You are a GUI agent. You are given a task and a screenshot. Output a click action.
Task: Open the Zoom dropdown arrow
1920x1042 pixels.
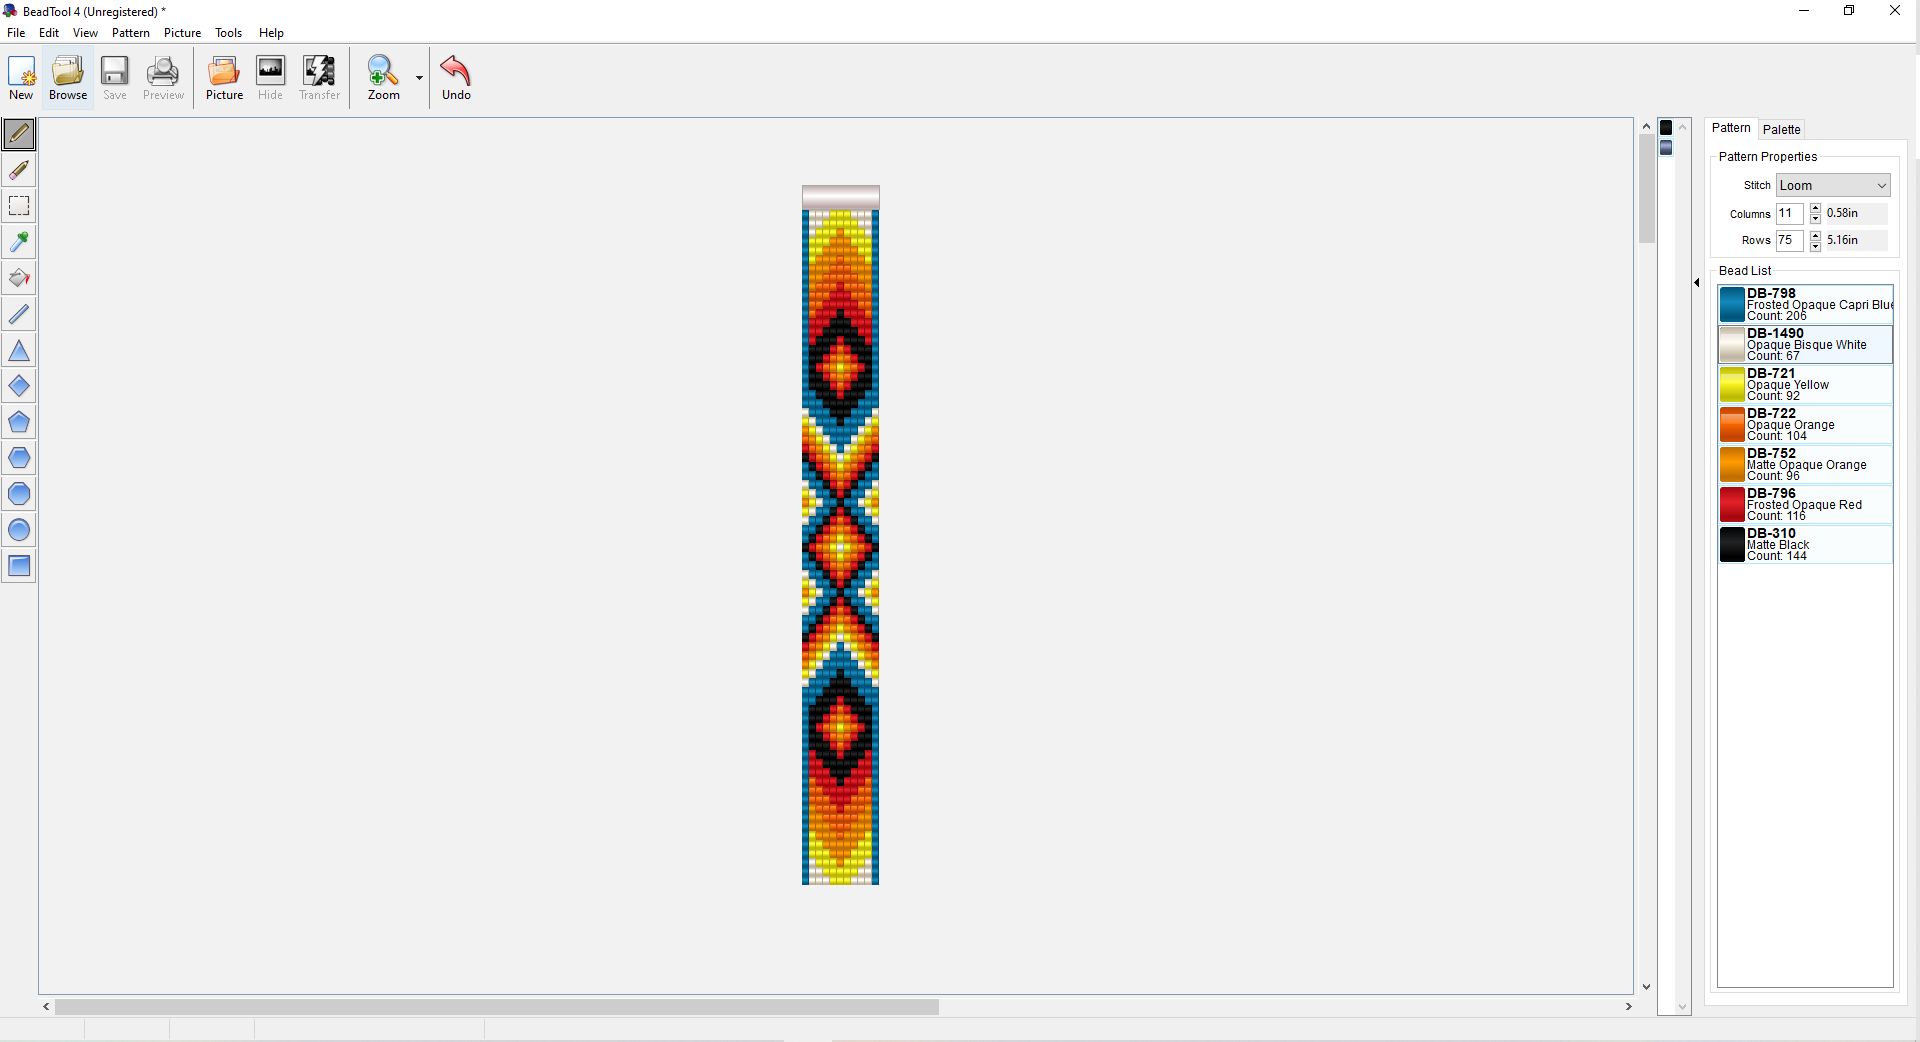pos(418,78)
